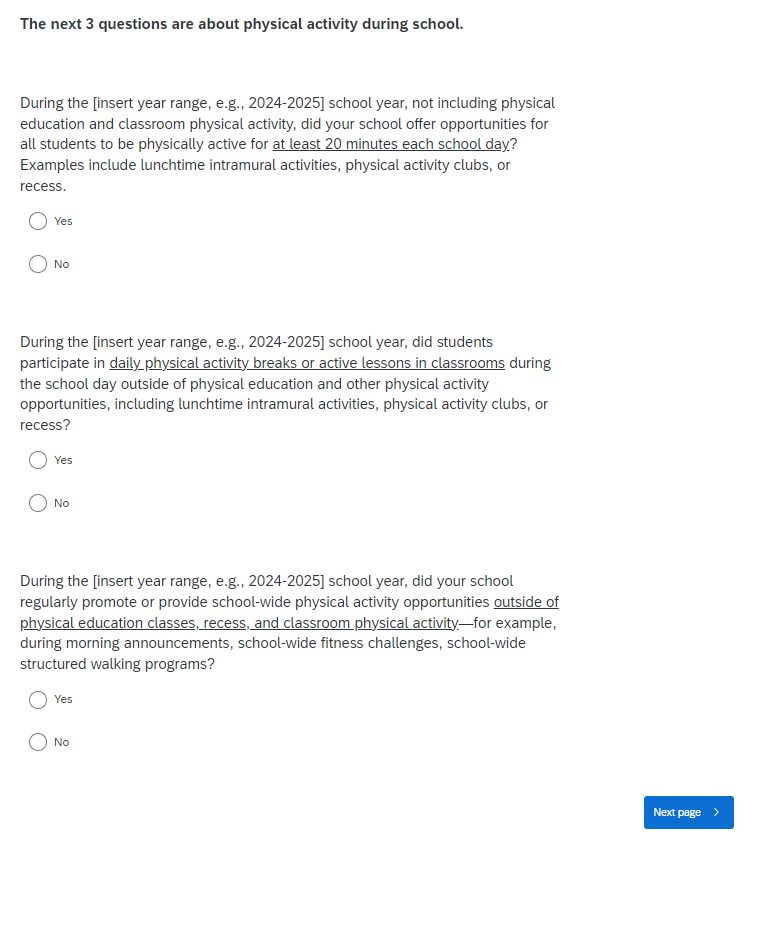Mark No for school-wide physical activity opportunities question
The width and height of the screenshot is (775, 932).
click(38, 742)
